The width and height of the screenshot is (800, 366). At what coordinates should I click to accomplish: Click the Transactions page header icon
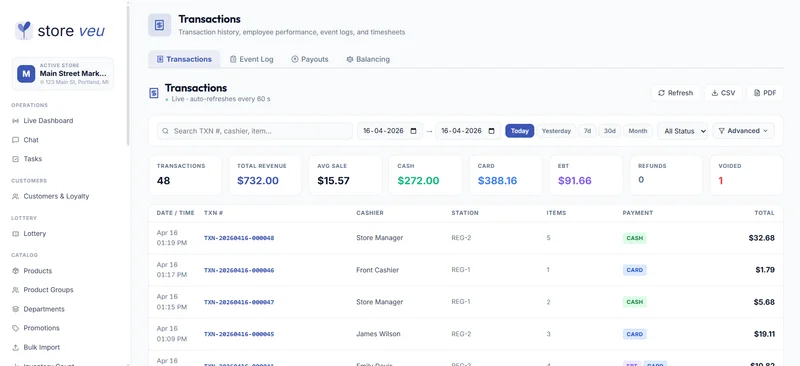coord(160,25)
